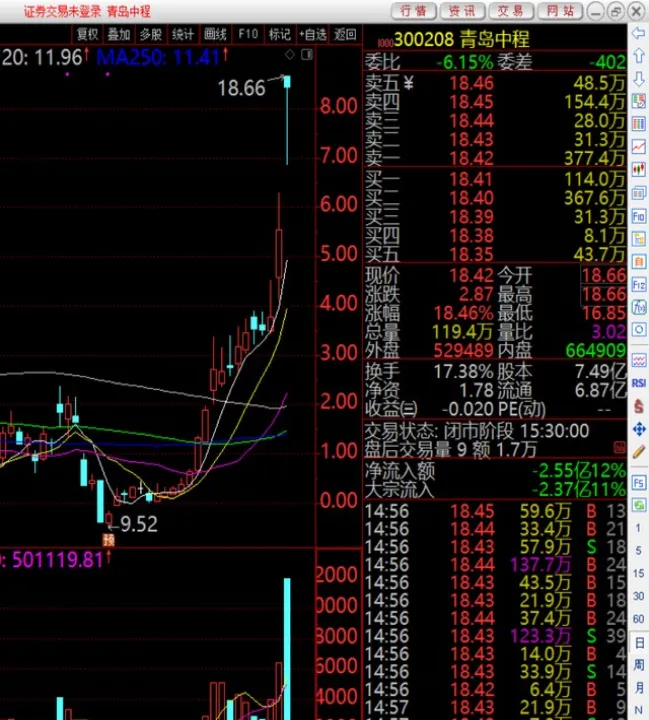Click the blue four-way move arrows icon
This screenshot has width=649, height=720.
[x=638, y=429]
